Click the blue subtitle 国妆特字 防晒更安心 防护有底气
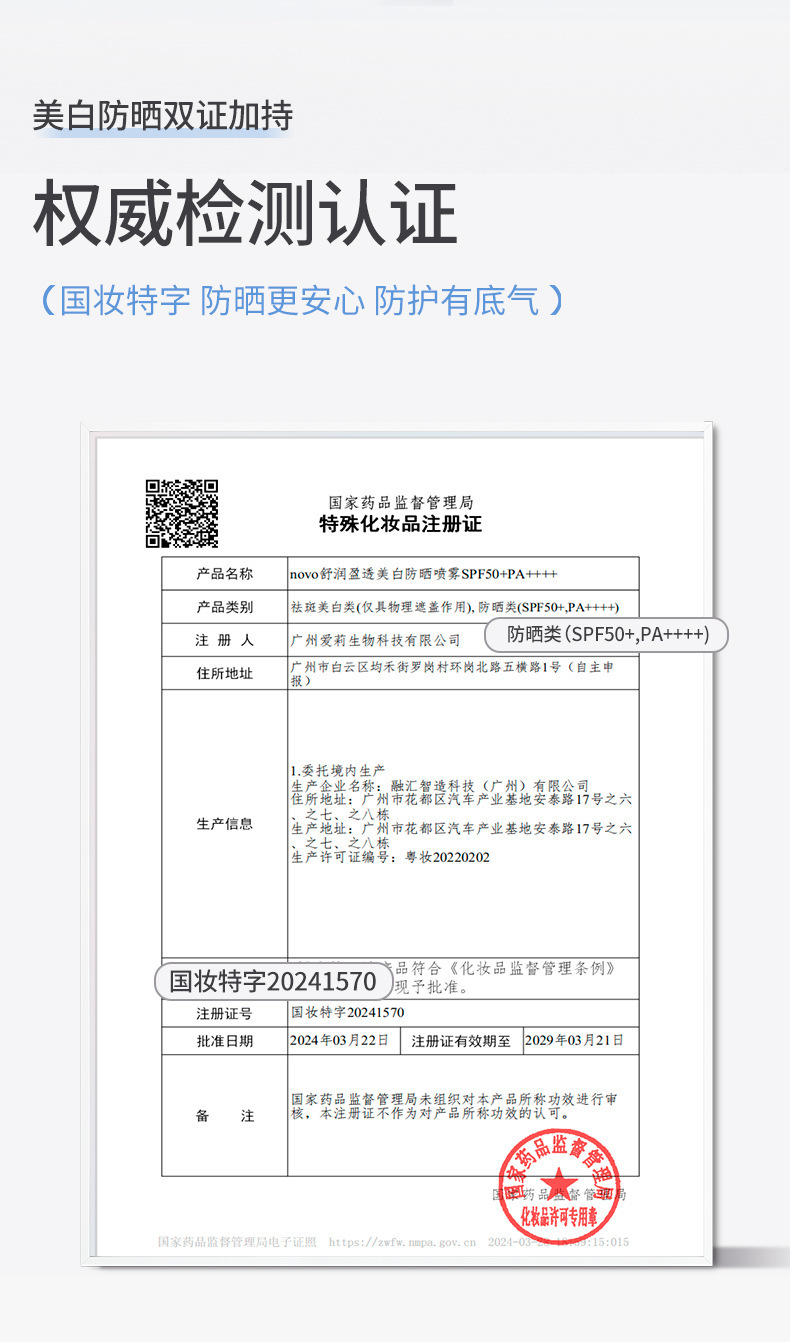790x1342 pixels. click(x=301, y=300)
